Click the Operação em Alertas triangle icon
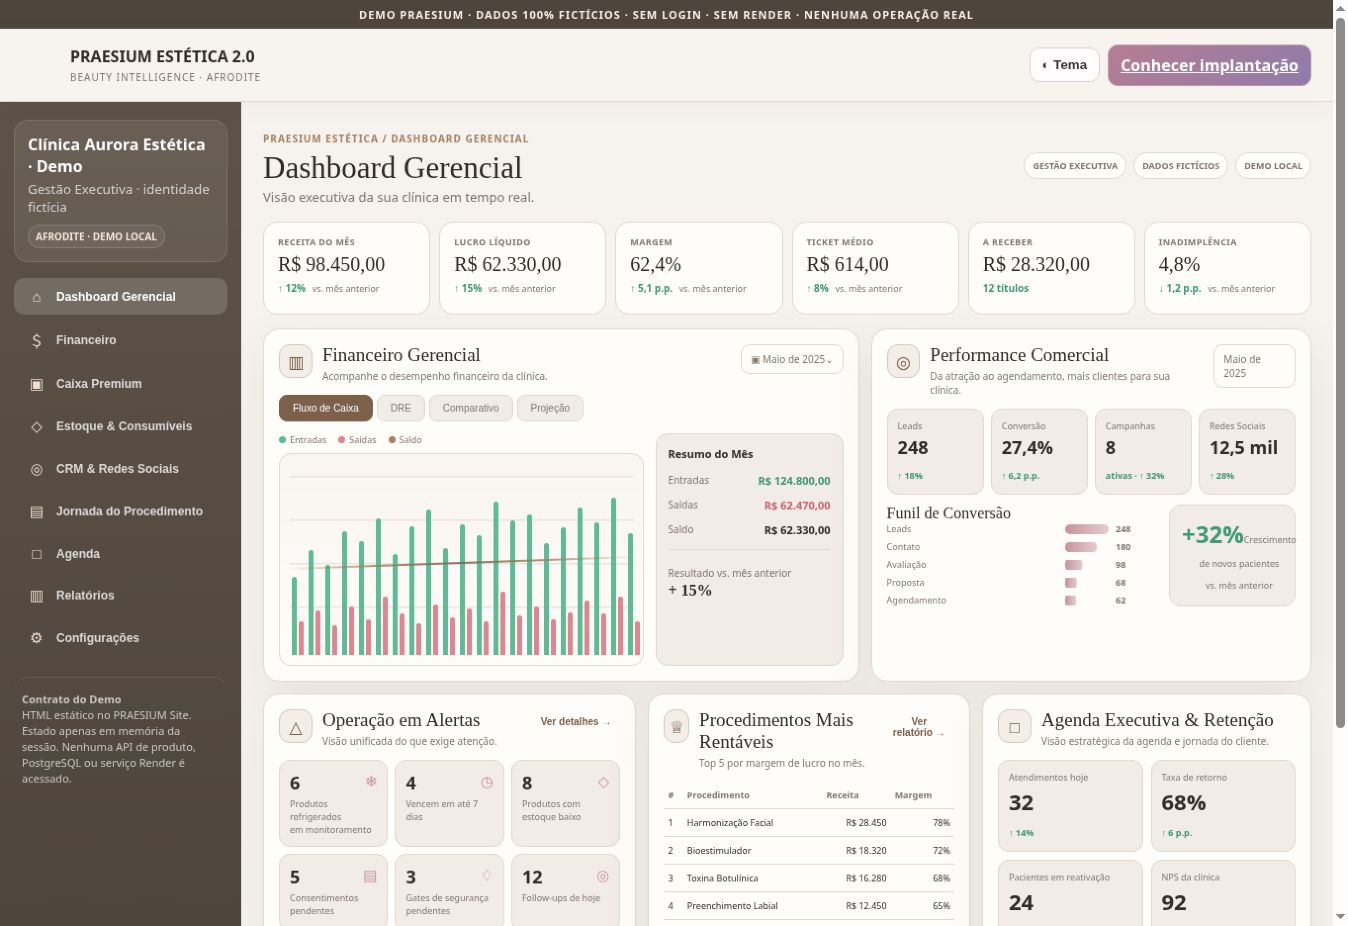Screen dimensions: 1348x926 [296, 727]
